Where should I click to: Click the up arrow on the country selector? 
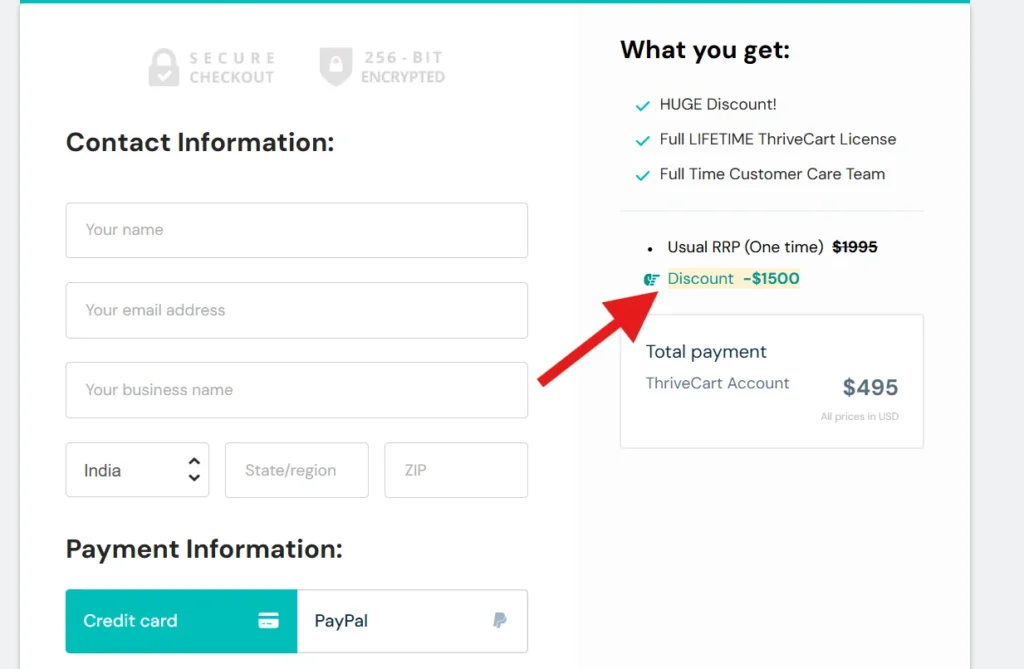point(193,463)
